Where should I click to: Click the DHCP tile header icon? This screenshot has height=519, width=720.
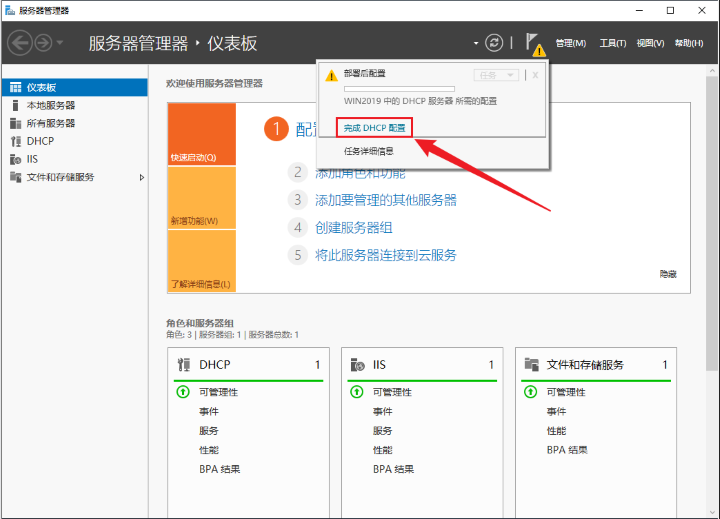[184, 365]
